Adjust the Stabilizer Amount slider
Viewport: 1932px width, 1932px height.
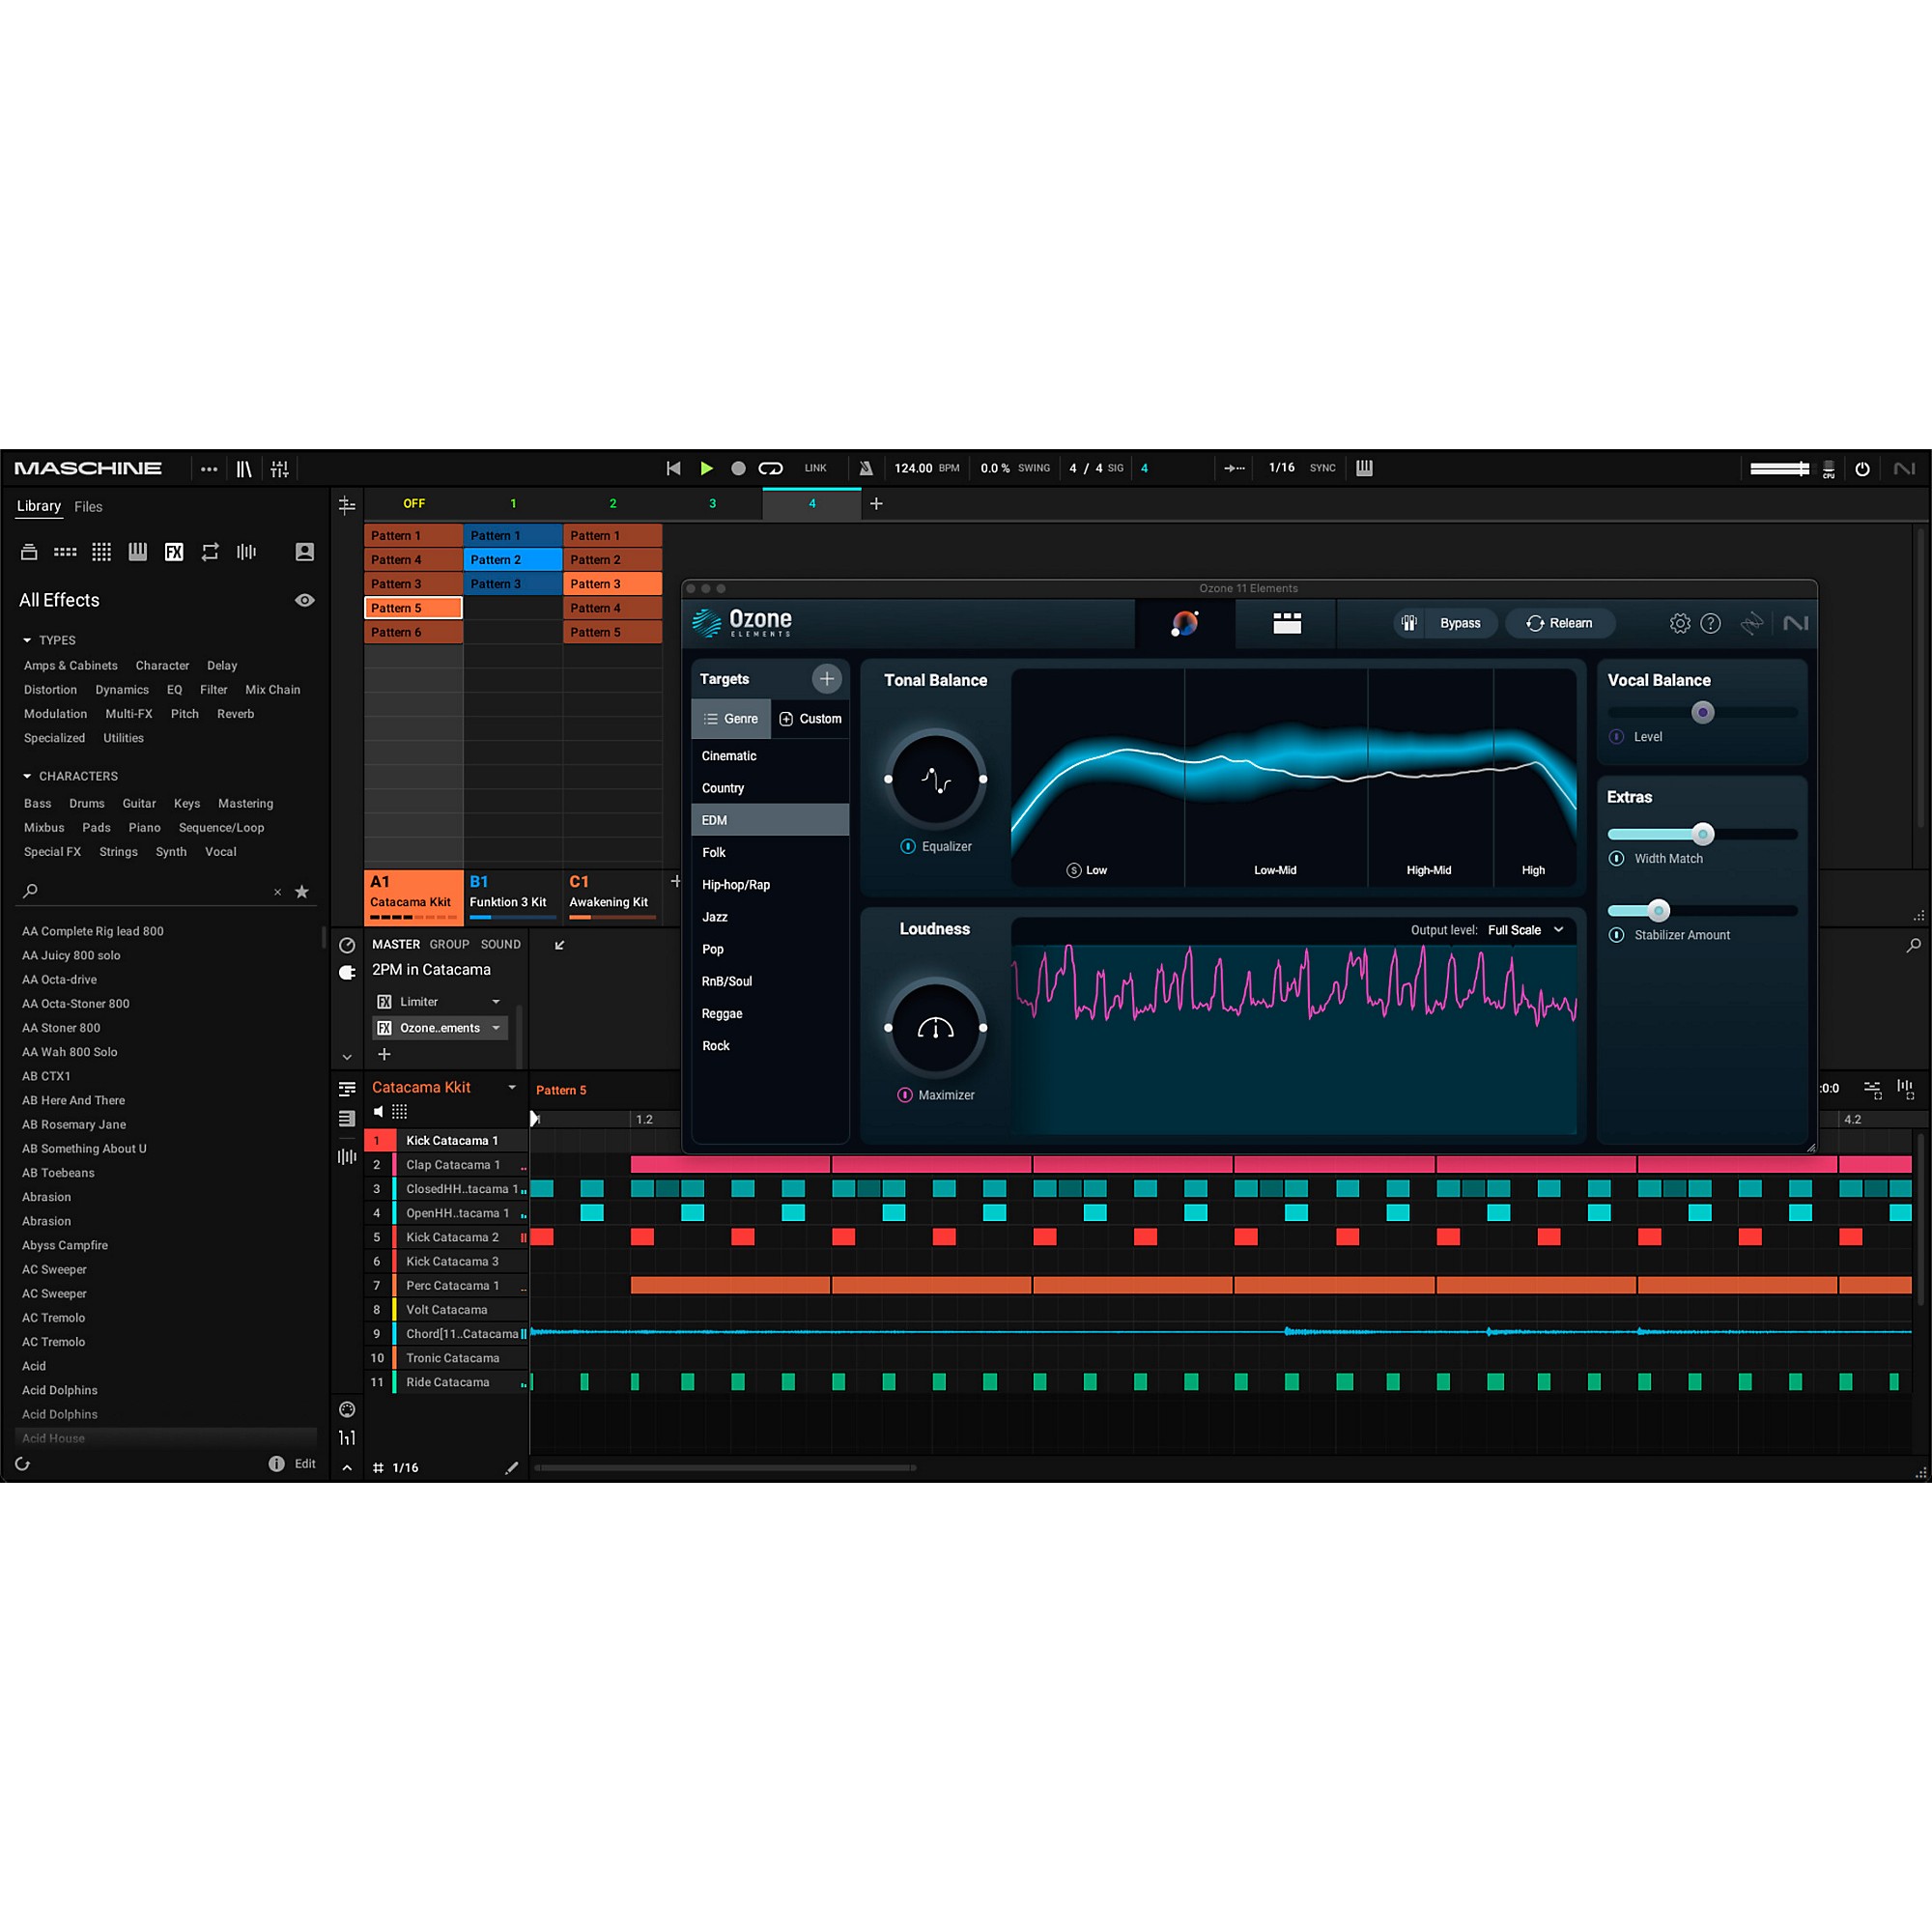[x=1660, y=910]
